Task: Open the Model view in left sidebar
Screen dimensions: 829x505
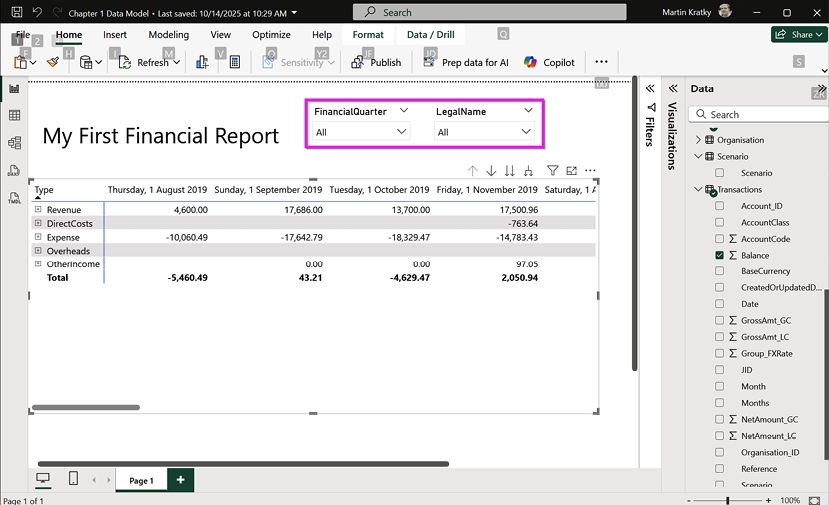Action: point(15,143)
